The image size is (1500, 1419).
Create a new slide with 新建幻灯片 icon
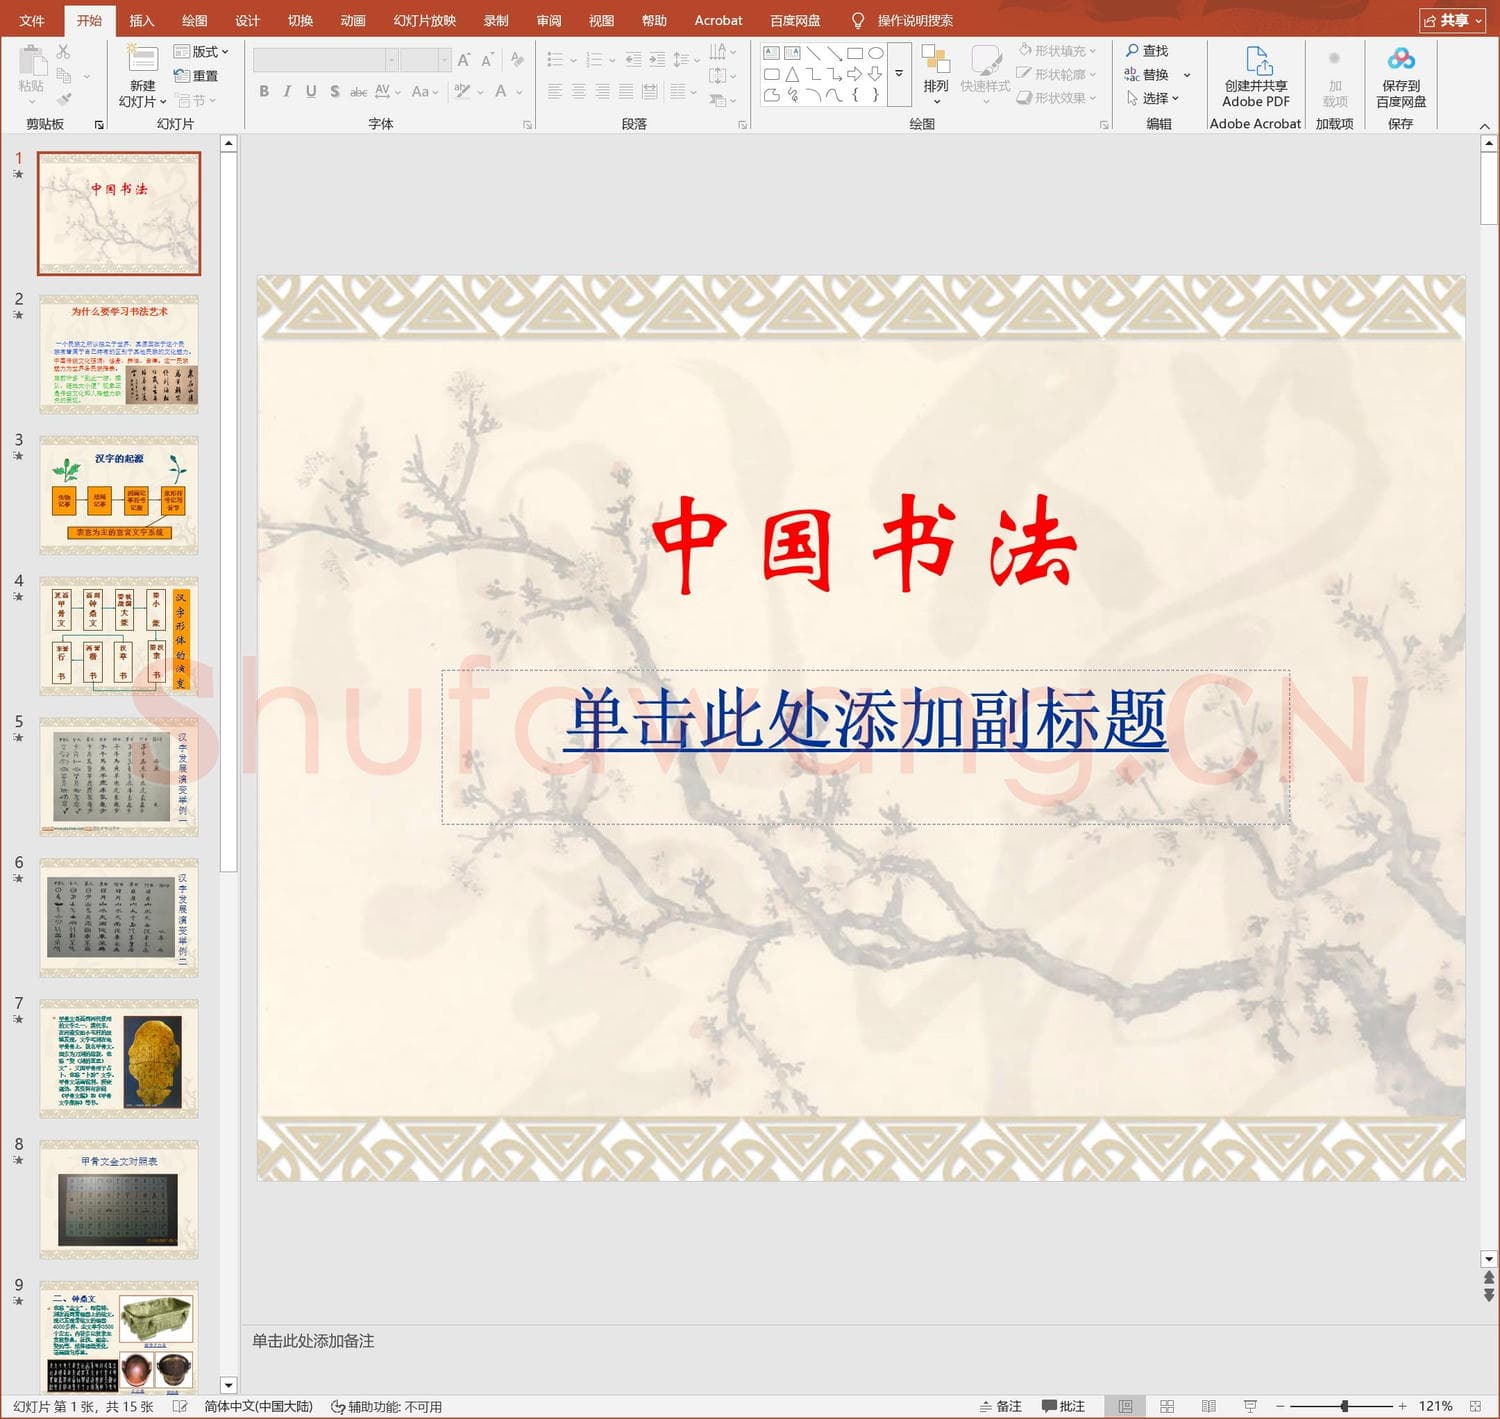[142, 59]
